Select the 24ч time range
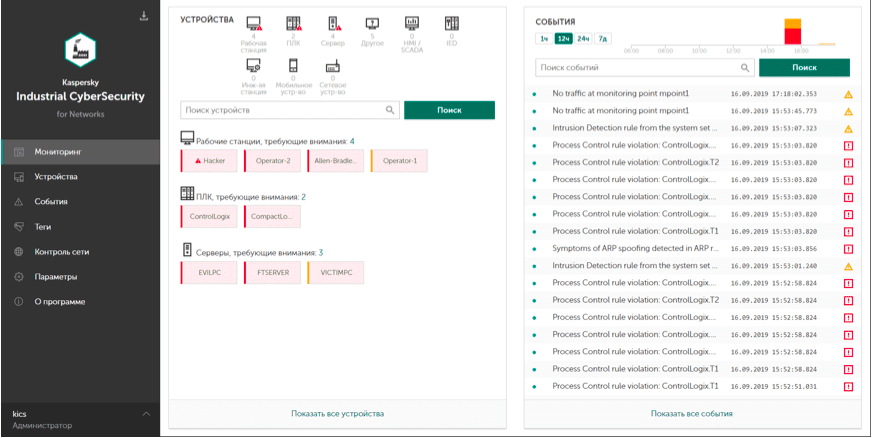This screenshot has height=438, width=873. [x=583, y=38]
